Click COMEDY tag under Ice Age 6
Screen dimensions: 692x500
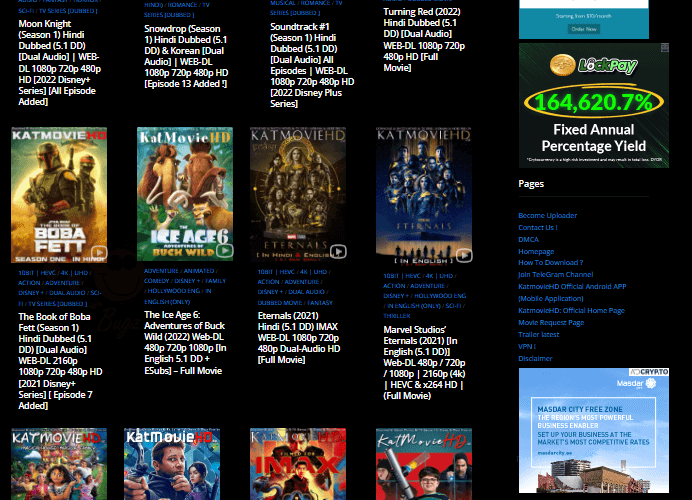pos(156,281)
